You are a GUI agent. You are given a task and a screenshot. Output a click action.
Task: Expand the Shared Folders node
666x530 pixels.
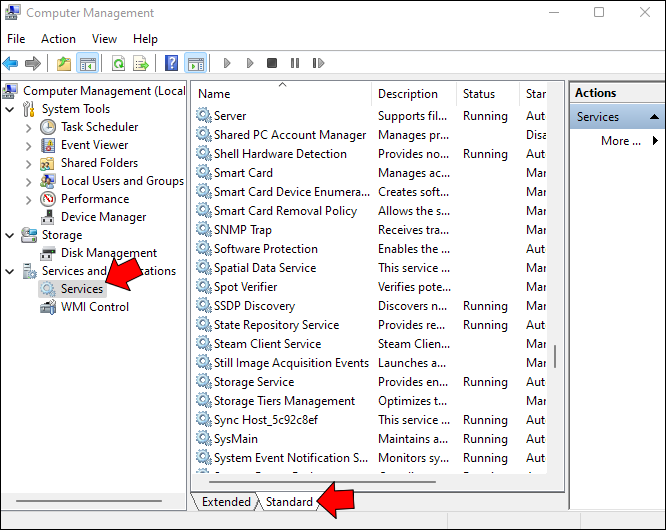[28, 164]
